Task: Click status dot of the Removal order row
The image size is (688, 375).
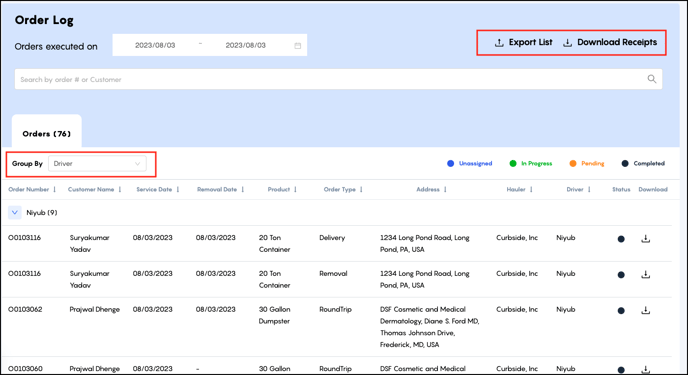Action: [x=621, y=275]
